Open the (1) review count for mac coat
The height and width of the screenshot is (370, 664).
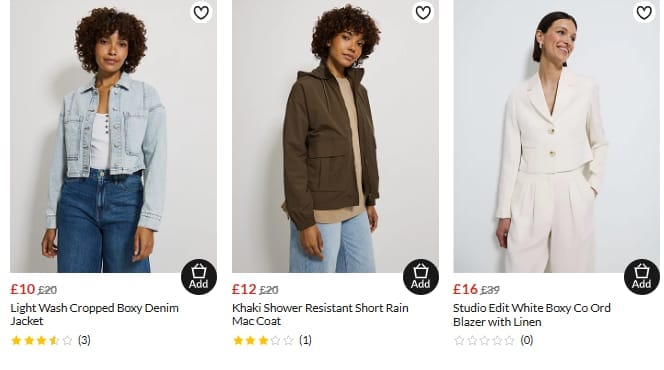[x=305, y=340]
